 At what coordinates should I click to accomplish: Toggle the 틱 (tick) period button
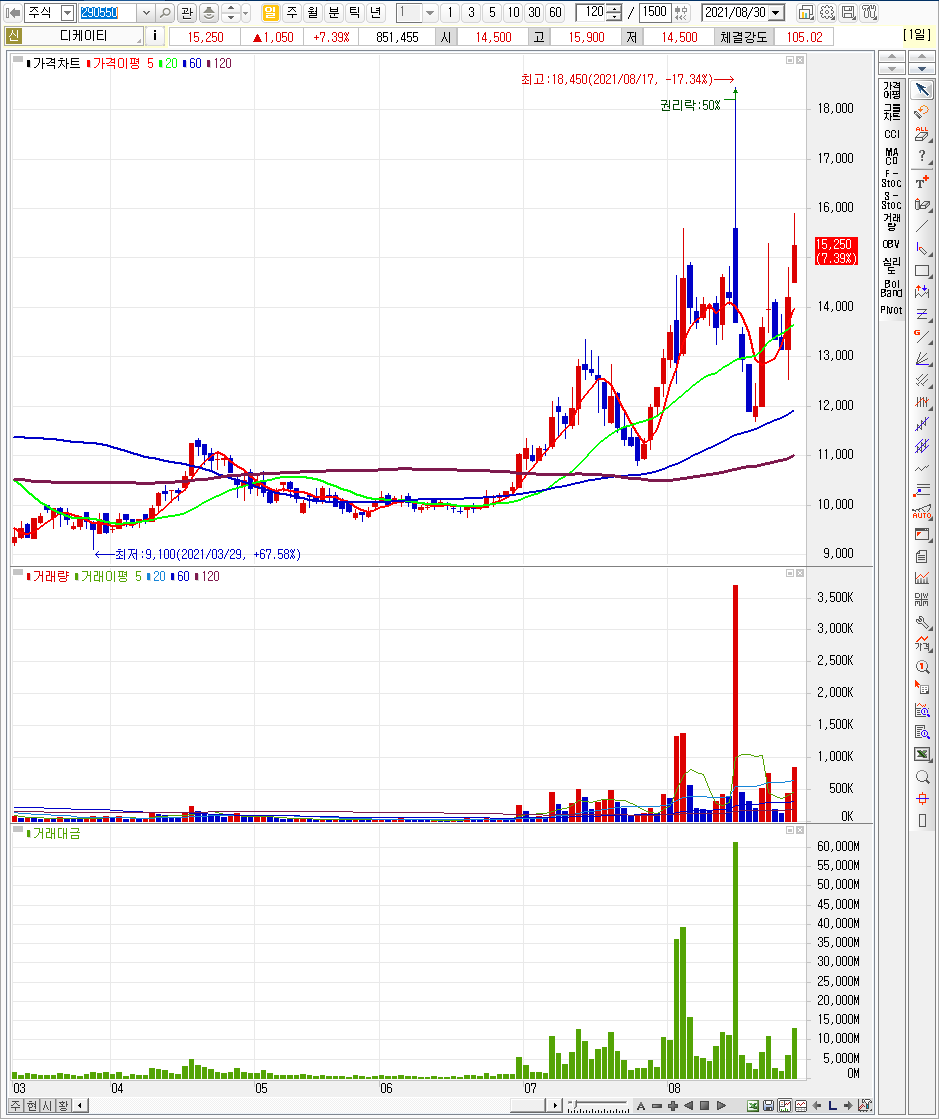click(x=355, y=12)
